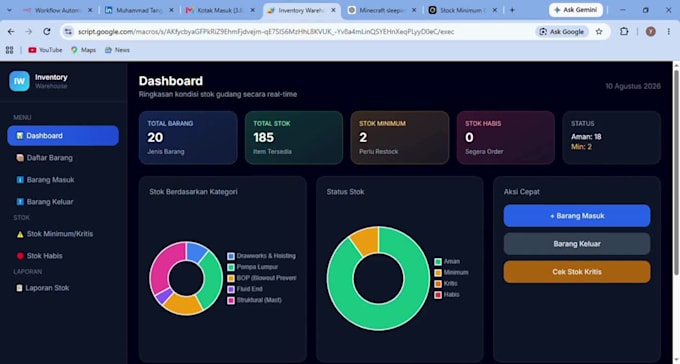Open the YouTube bookmark
This screenshot has width=680, height=364.
click(x=45, y=50)
